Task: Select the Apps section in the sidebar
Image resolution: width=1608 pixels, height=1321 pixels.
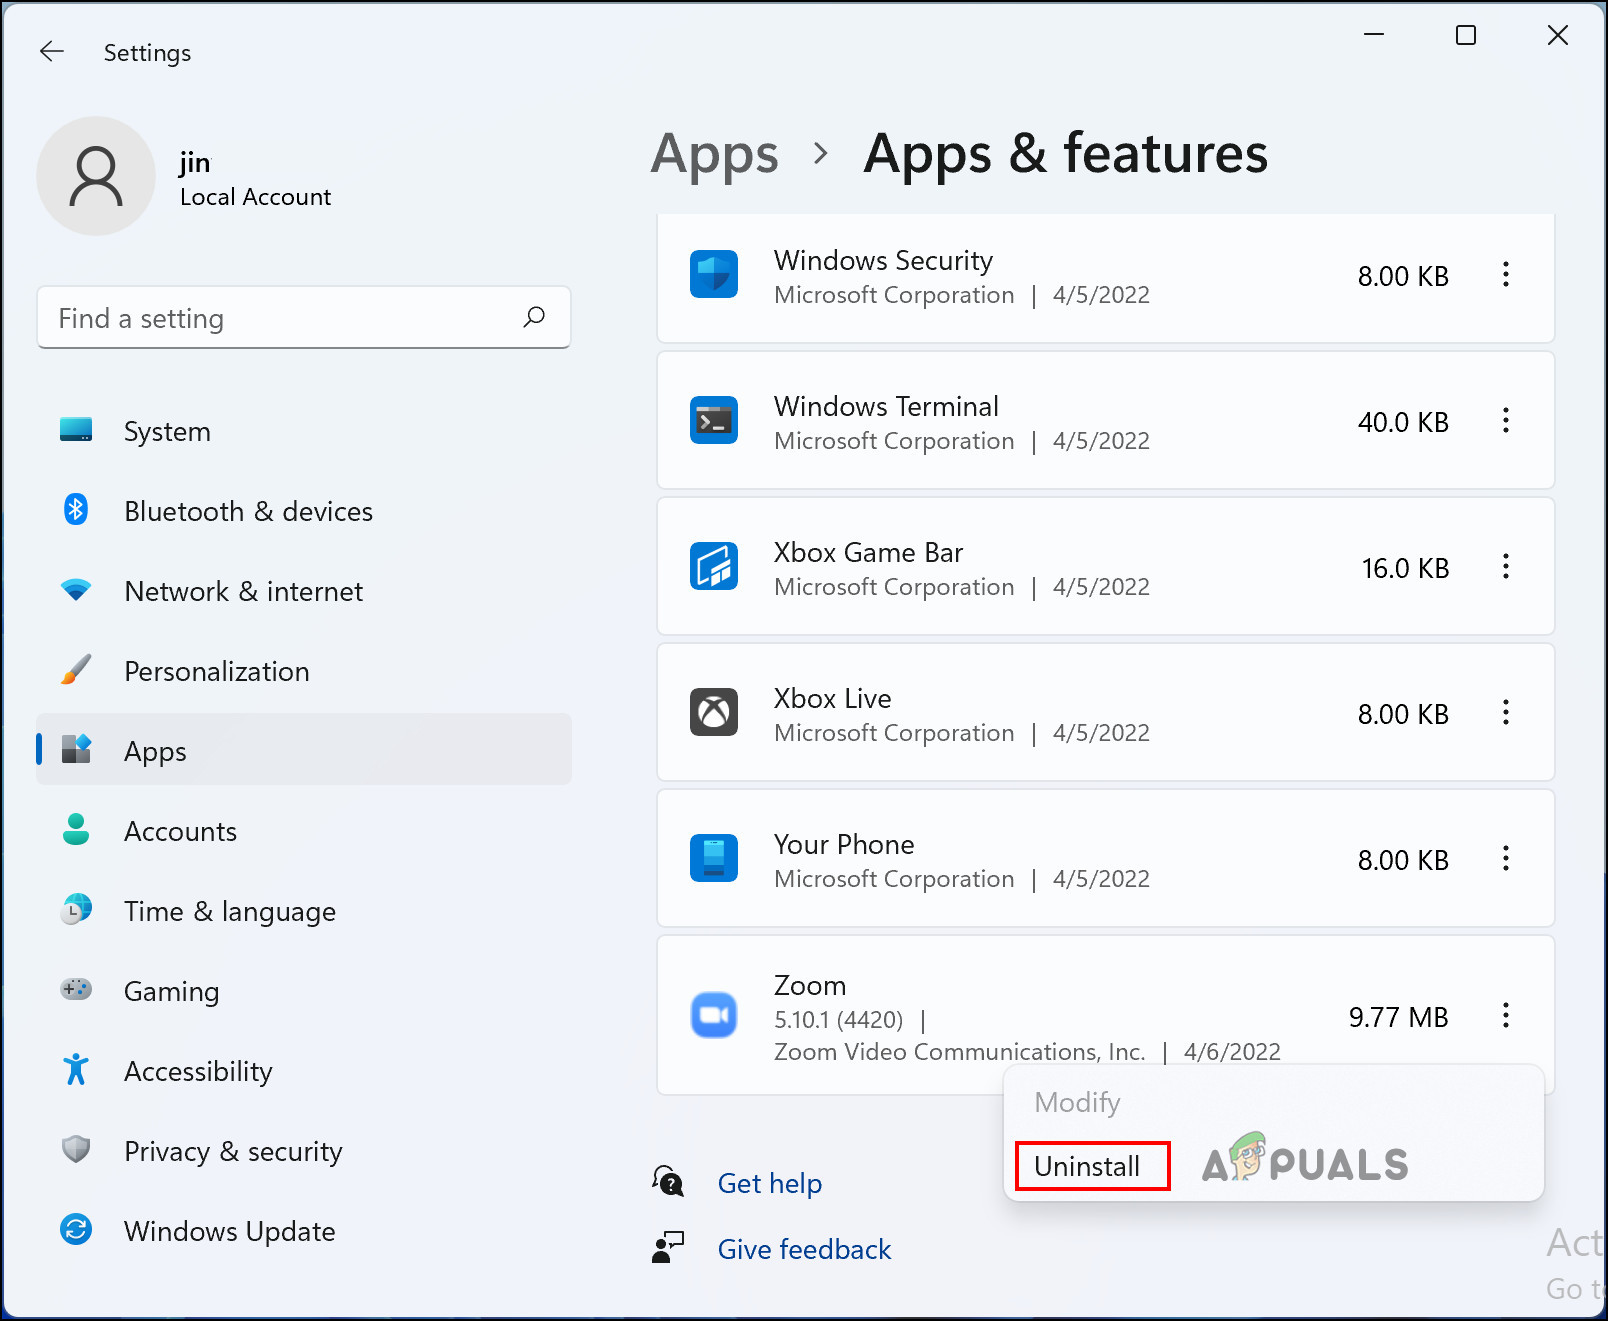Action: click(155, 751)
